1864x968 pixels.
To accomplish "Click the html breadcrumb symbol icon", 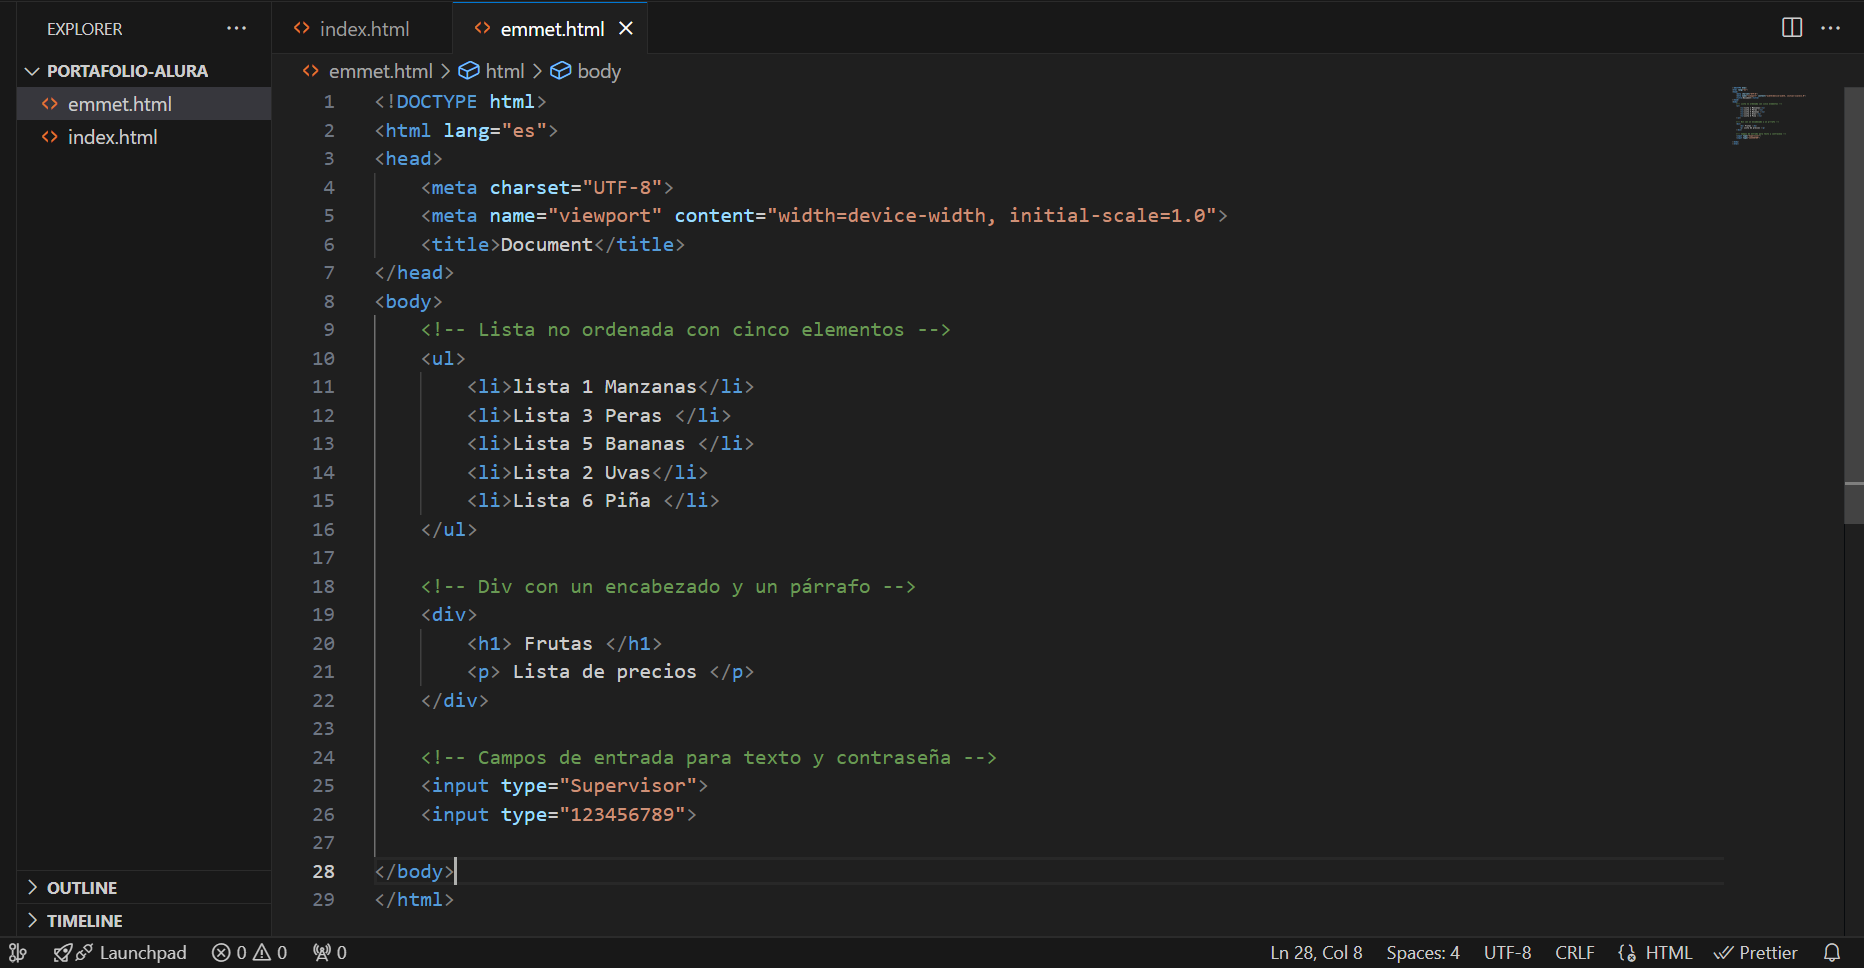I will (468, 71).
